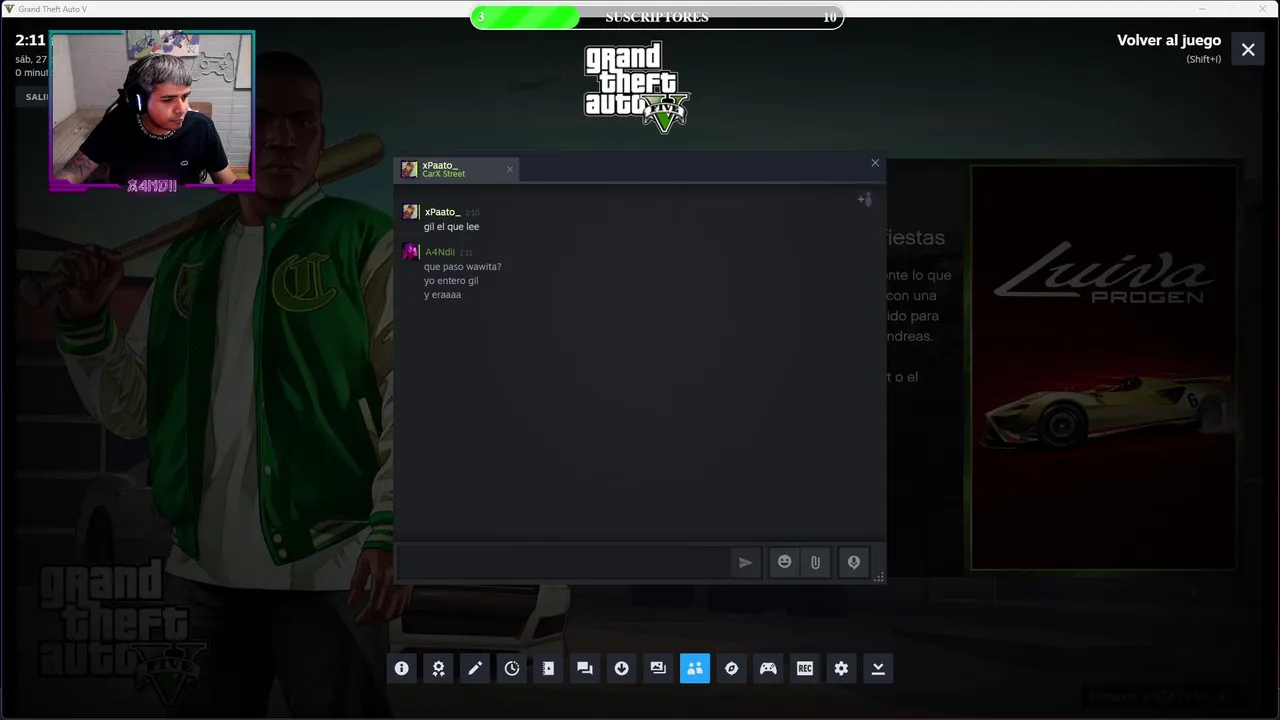
Task: Open the notes pencil icon
Action: [x=475, y=668]
